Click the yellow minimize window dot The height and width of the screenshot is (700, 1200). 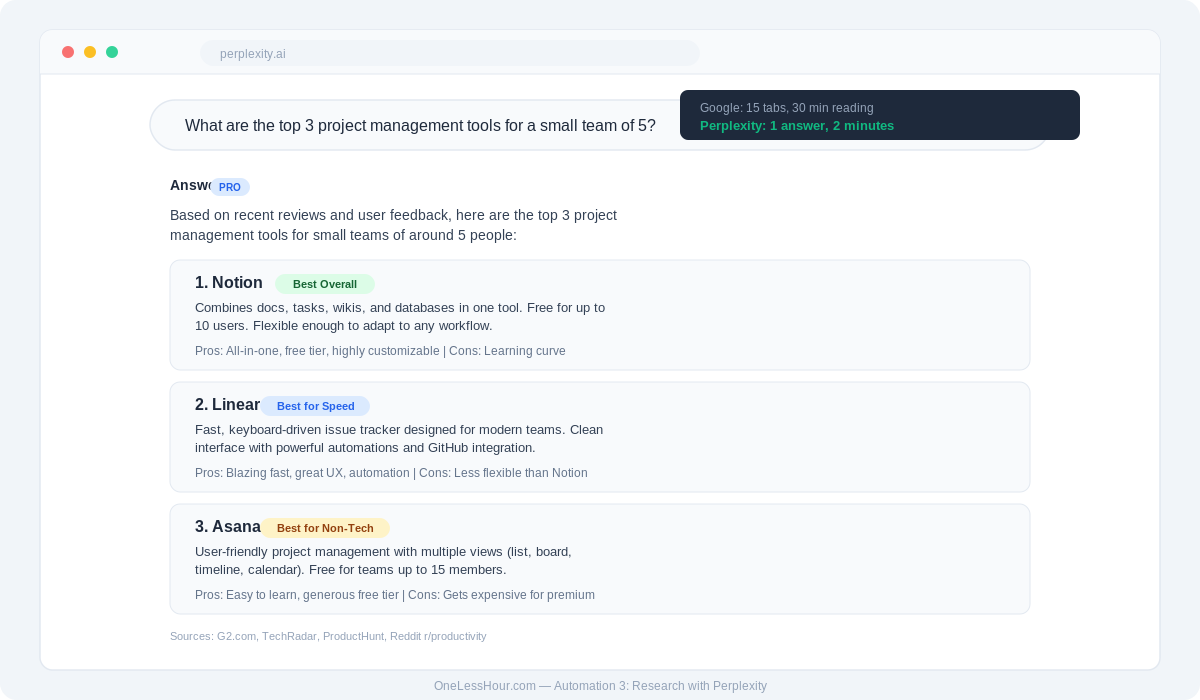coord(90,52)
